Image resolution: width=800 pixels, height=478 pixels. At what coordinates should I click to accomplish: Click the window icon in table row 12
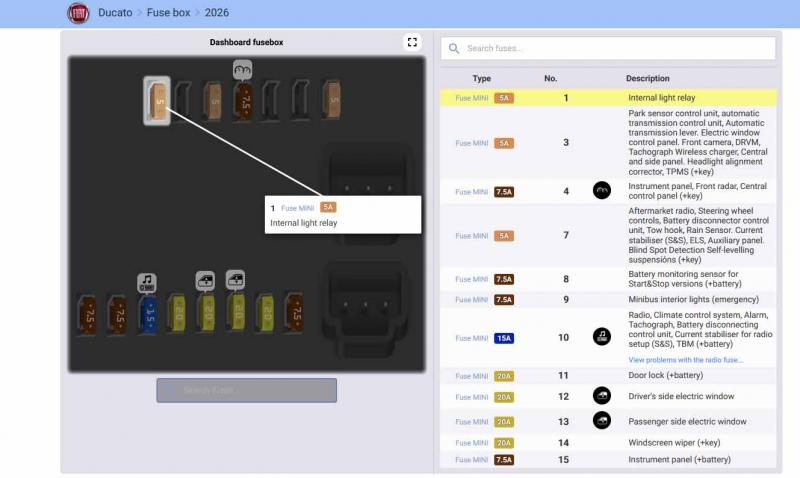point(602,396)
